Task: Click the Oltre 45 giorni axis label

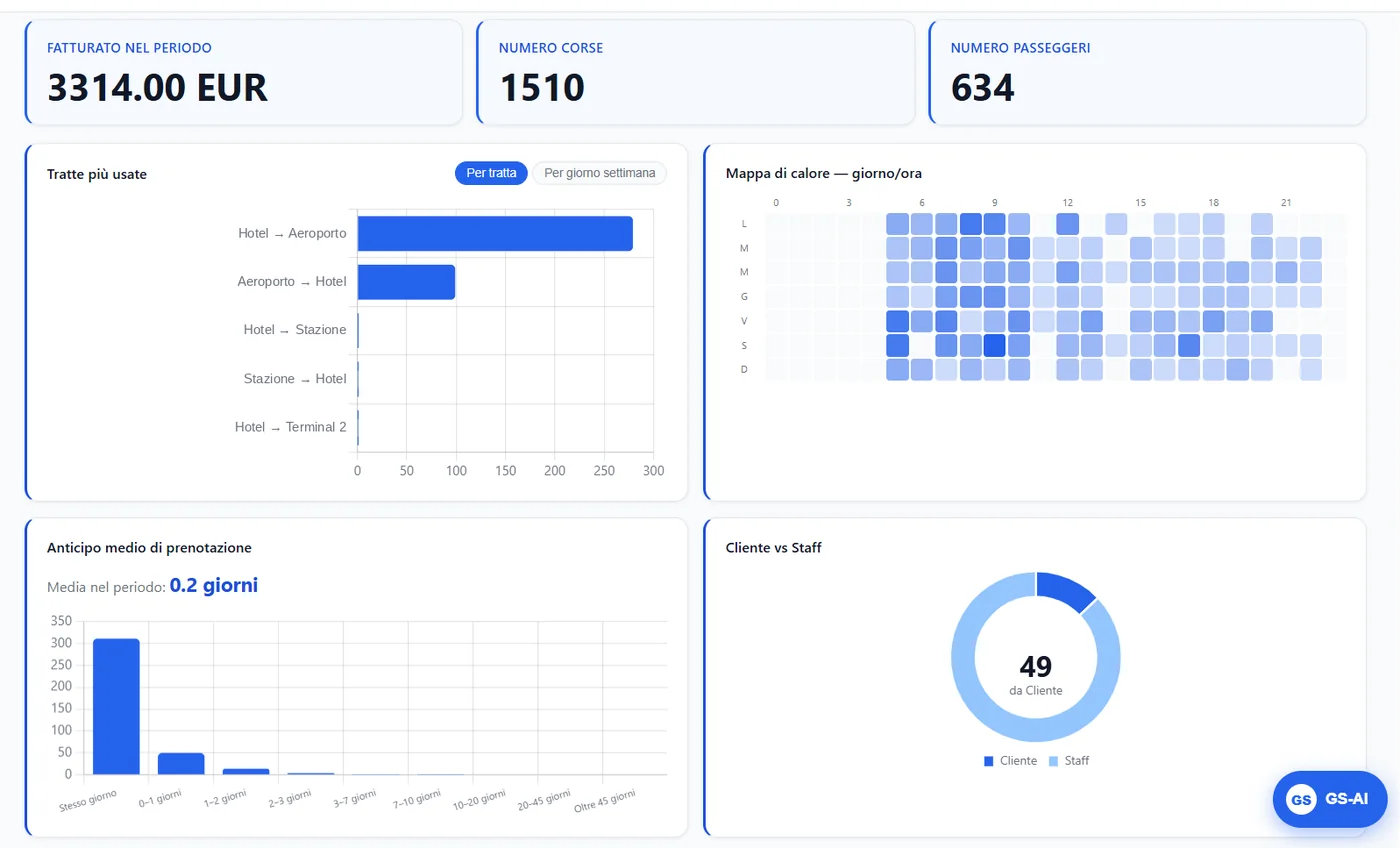Action: 605,801
